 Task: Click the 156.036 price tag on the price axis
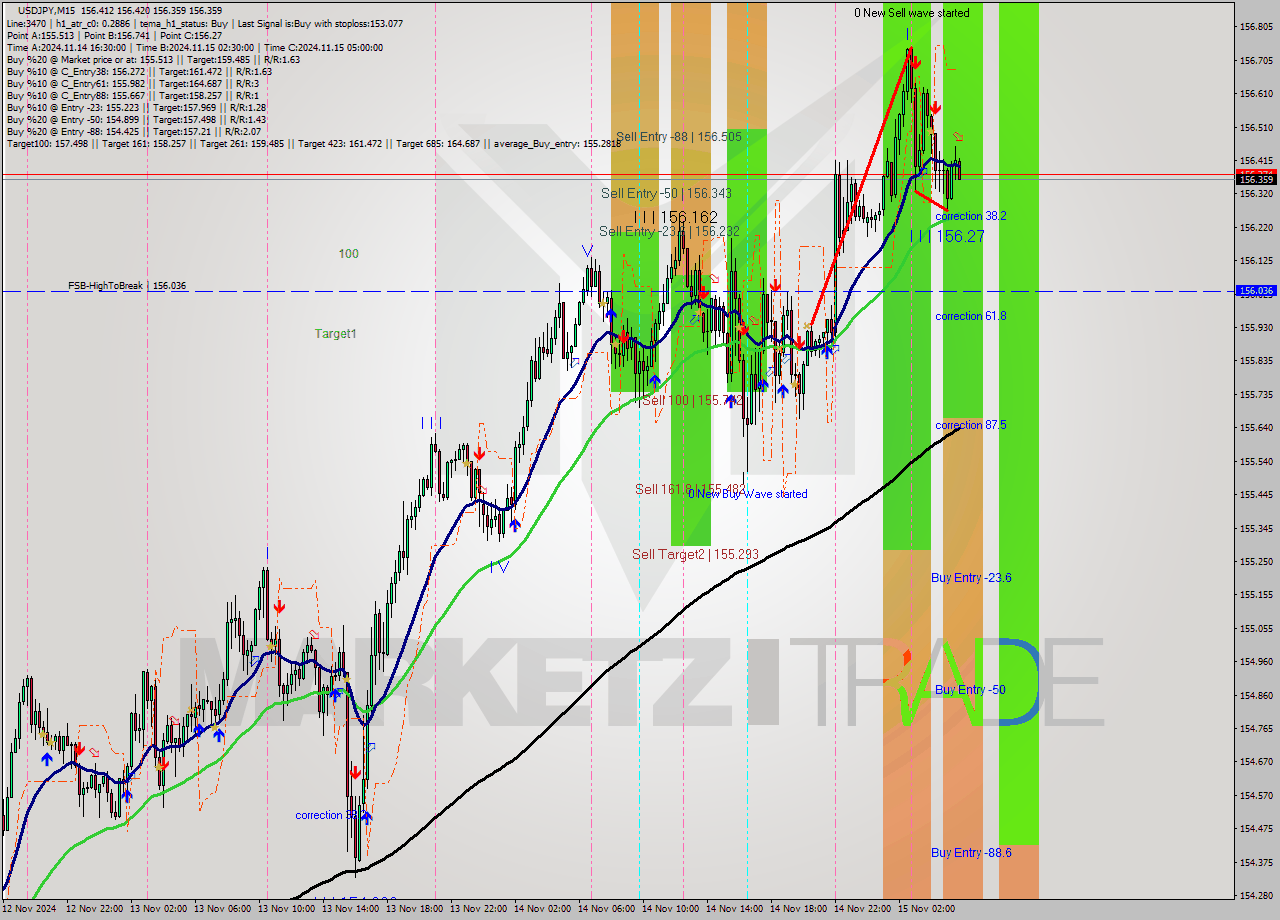1257,291
